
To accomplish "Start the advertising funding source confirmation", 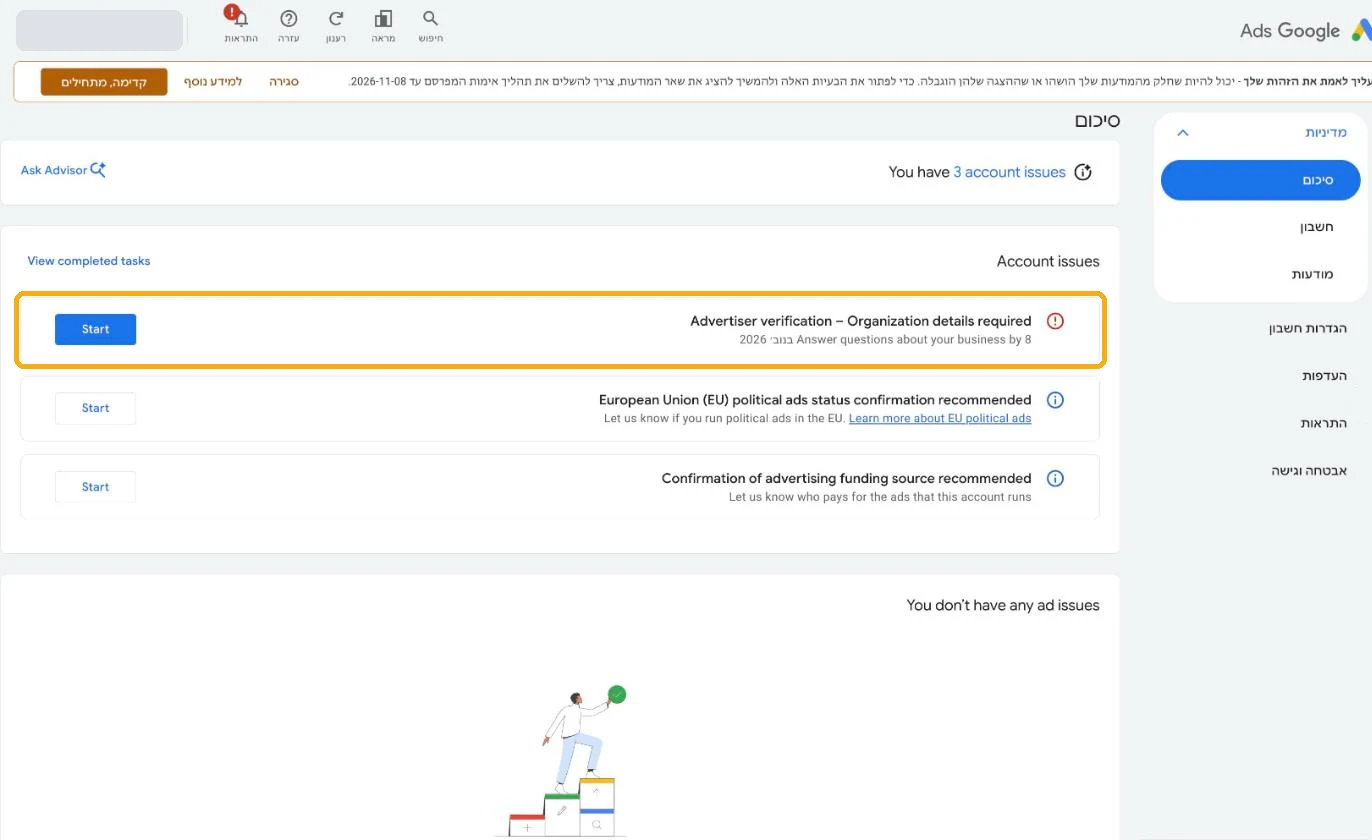I will click(x=95, y=487).
